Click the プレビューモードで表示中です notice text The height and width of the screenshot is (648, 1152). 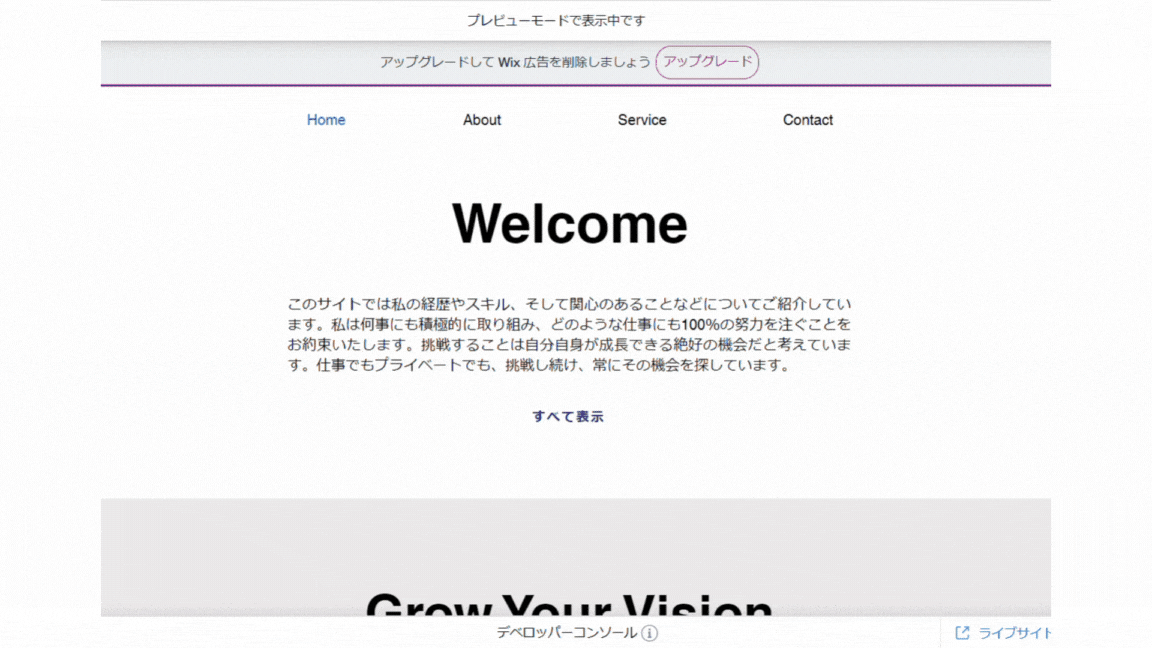tap(556, 21)
